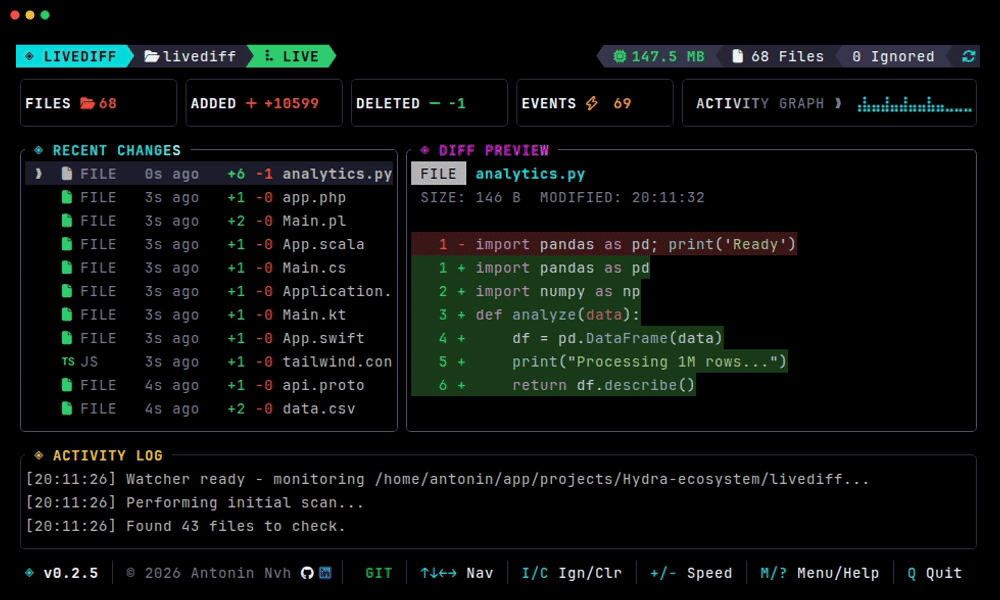Viewport: 1000px width, 600px height.
Task: Click the '0 Ignored' status segment
Action: coord(893,56)
